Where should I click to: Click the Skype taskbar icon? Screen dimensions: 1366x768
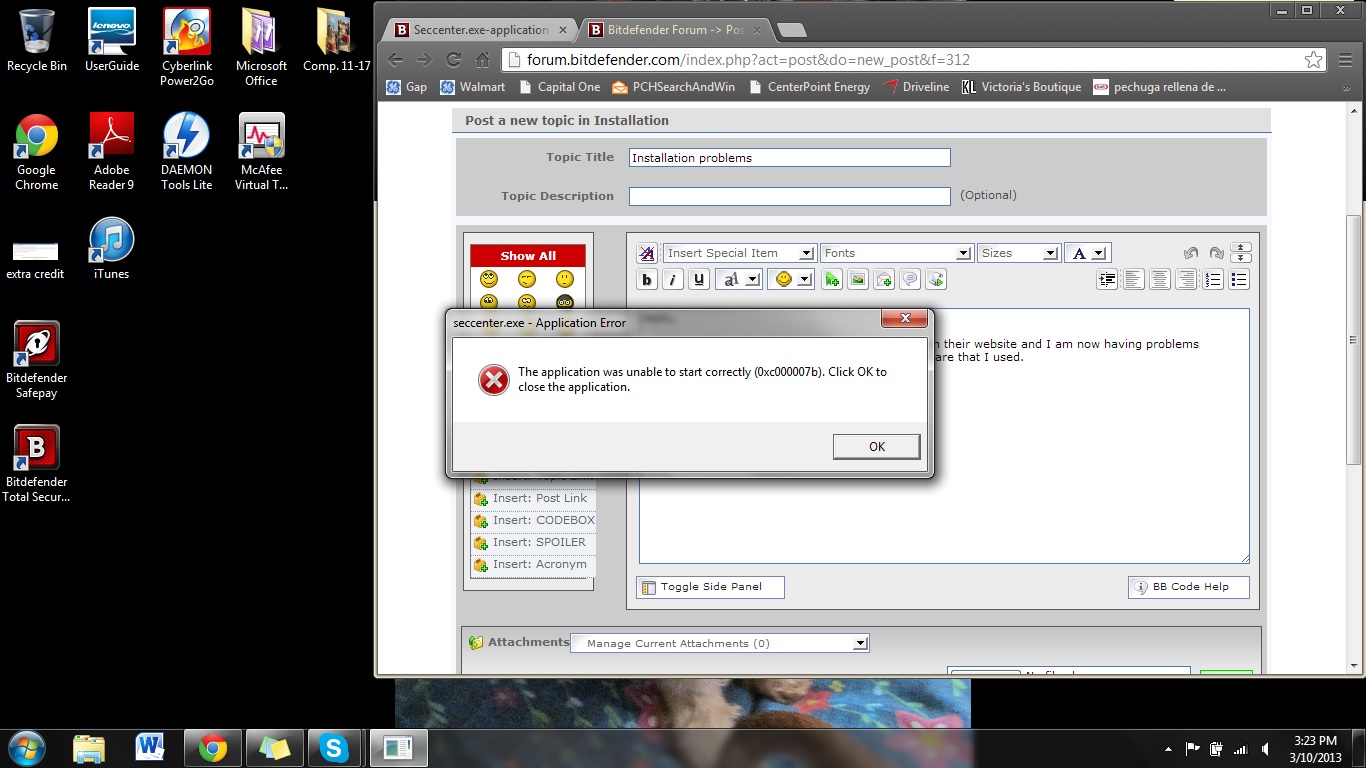(x=333, y=748)
